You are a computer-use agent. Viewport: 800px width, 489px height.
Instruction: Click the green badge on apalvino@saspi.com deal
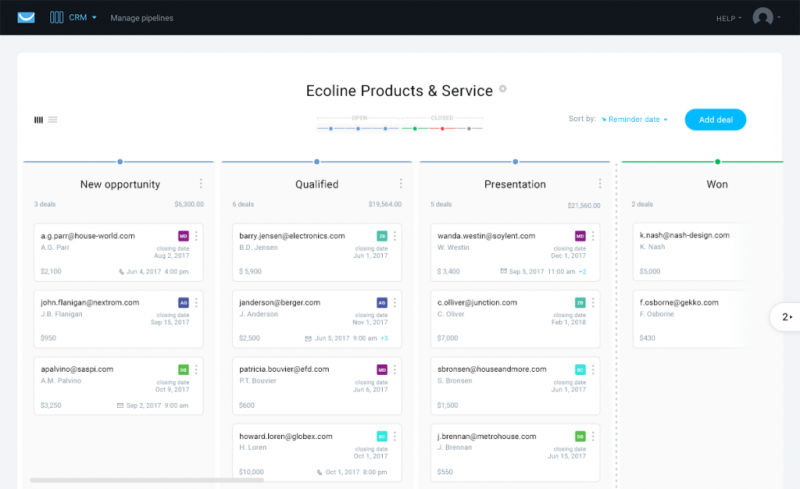(183, 369)
